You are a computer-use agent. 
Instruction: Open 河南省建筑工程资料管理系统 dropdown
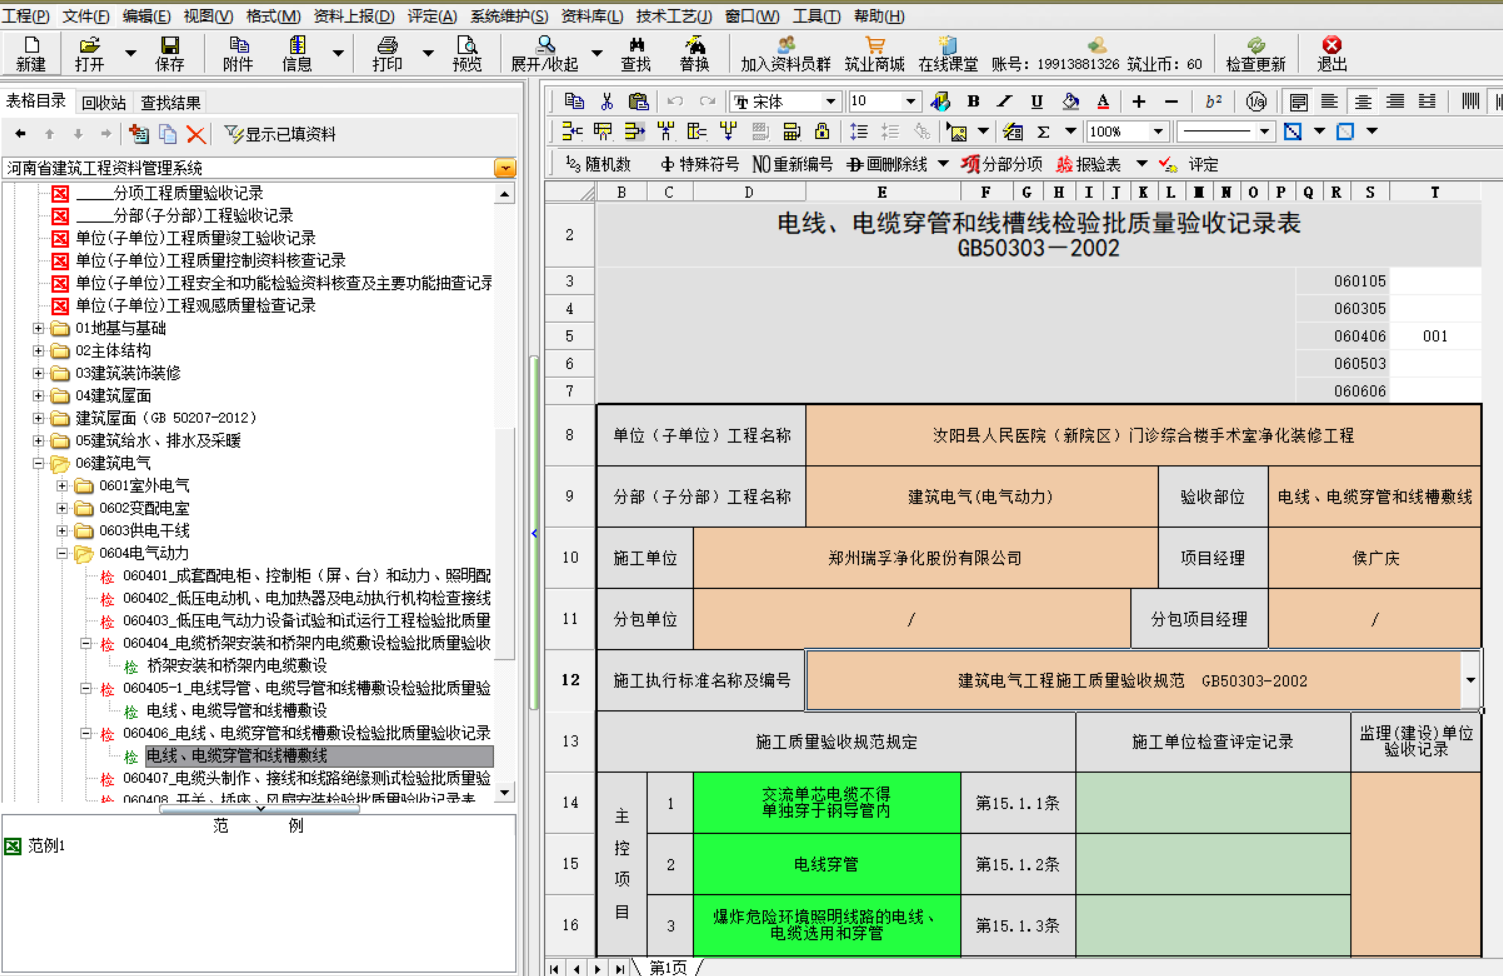coord(505,168)
